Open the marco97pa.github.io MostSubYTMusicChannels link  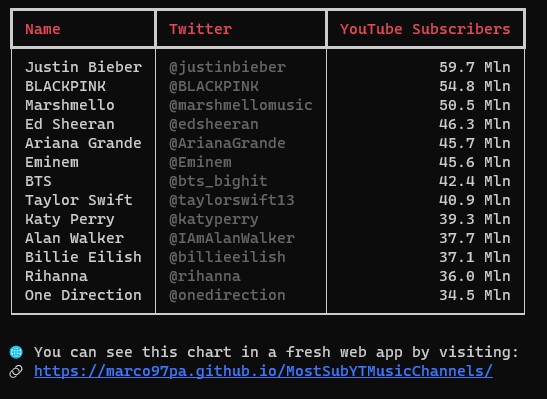click(263, 371)
